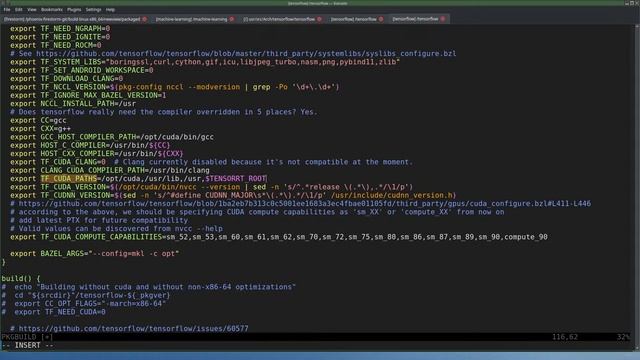Image resolution: width=640 pixels, height=360 pixels.
Task: Click $TENSORRT_ROOT at end of line
Action: pyautogui.click(x=236, y=179)
